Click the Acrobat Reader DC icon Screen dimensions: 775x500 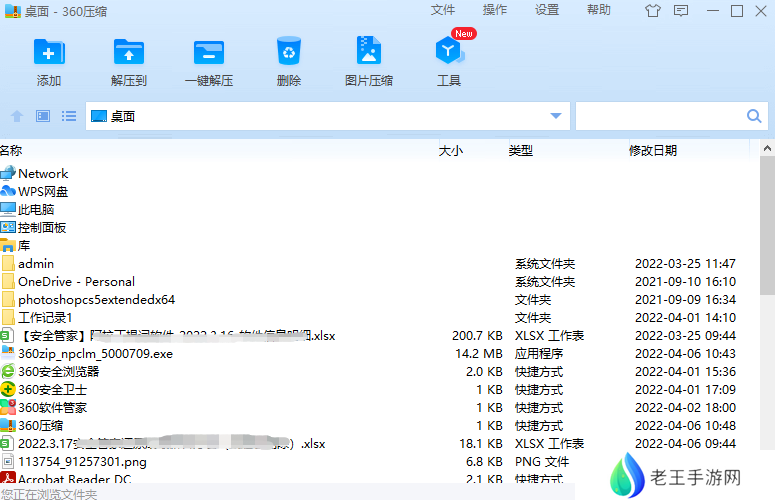pyautogui.click(x=8, y=477)
